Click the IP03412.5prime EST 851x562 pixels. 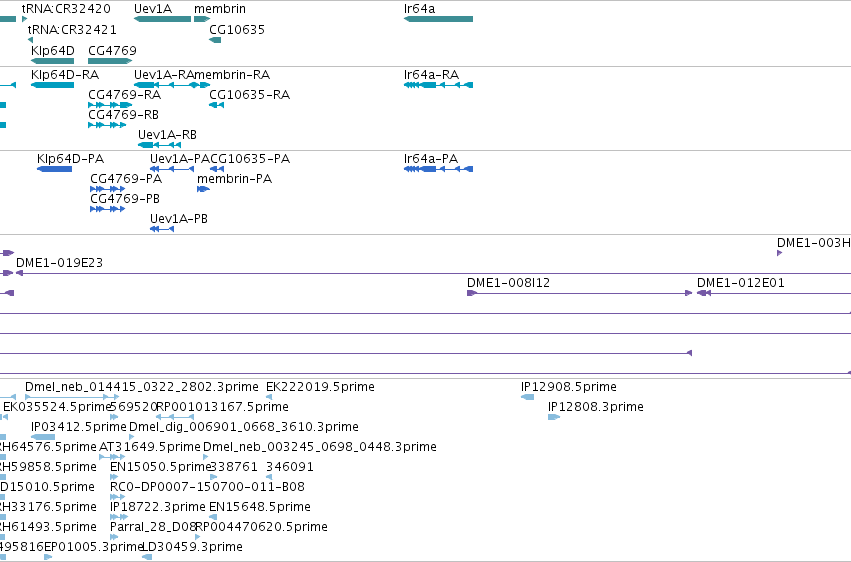click(43, 437)
